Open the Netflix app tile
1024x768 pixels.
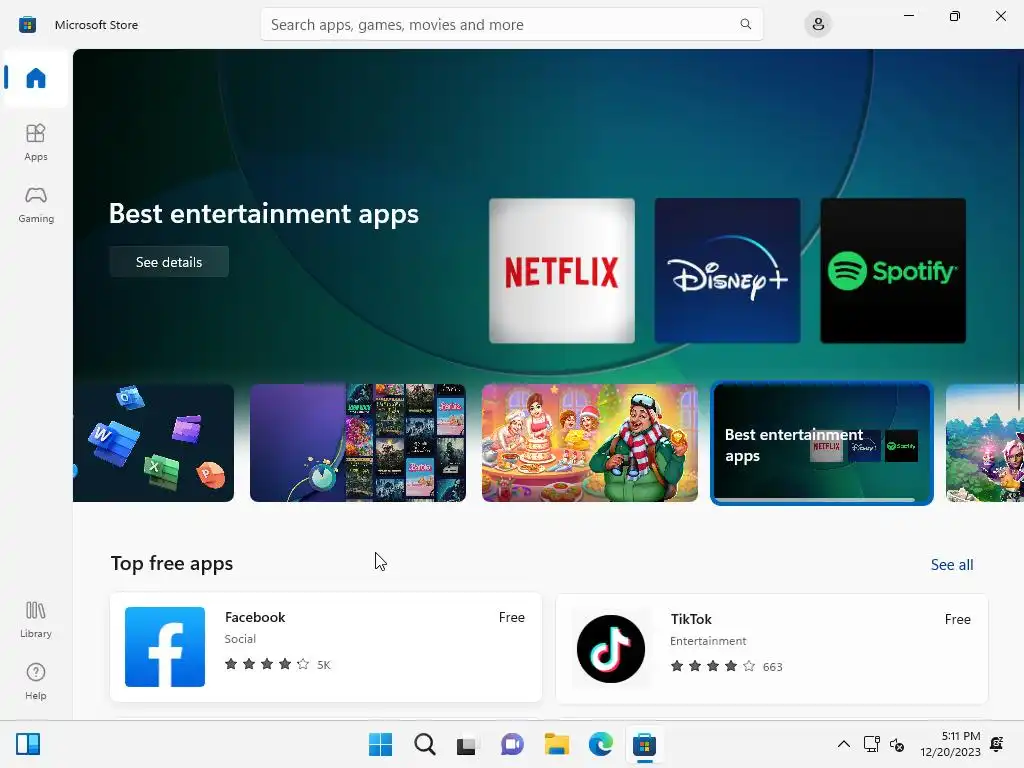[562, 270]
